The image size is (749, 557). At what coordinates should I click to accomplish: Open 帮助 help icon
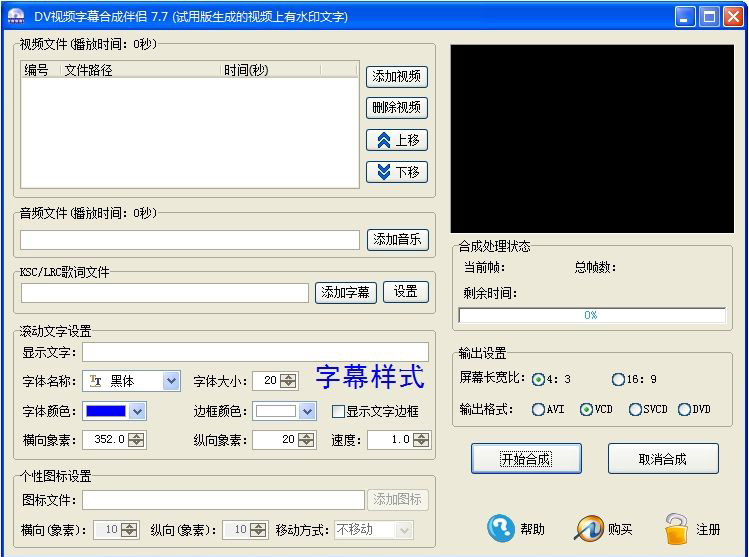(x=500, y=529)
